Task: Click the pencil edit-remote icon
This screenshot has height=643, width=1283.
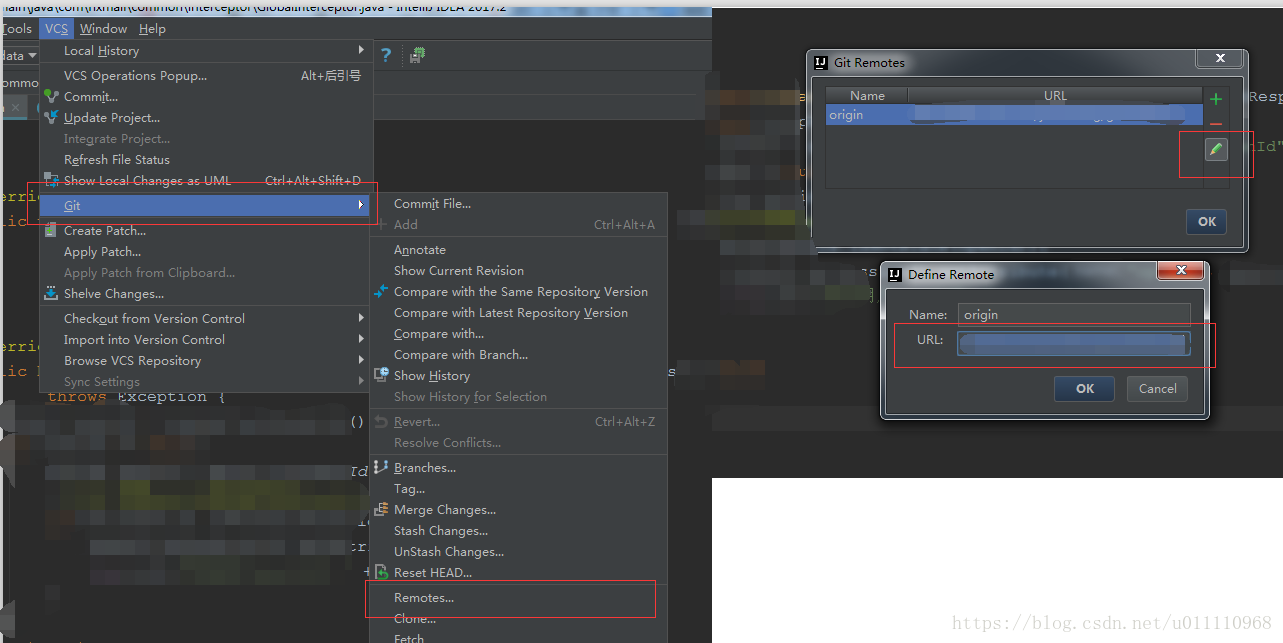Action: [1216, 150]
